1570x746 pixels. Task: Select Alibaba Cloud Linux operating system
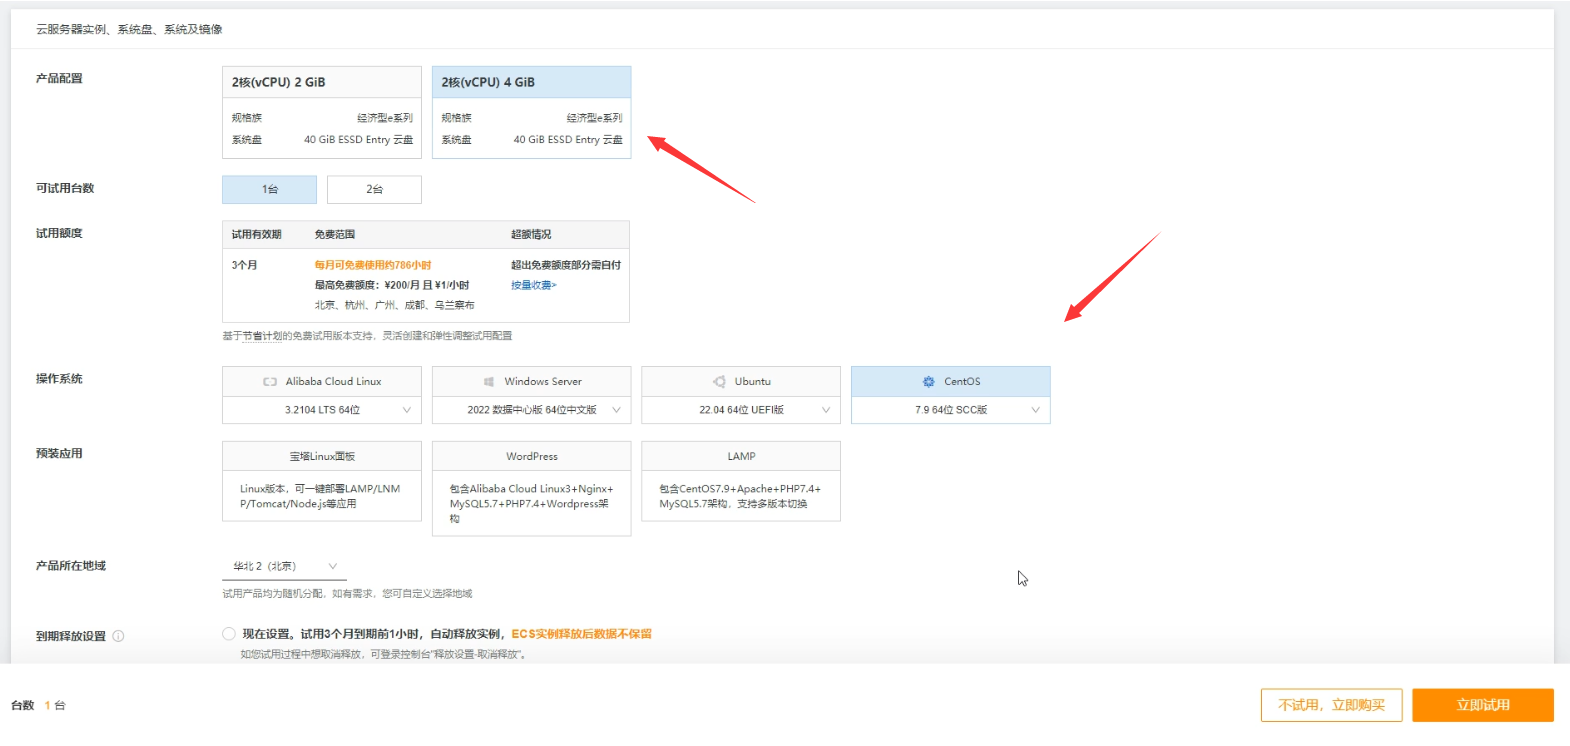coord(321,381)
